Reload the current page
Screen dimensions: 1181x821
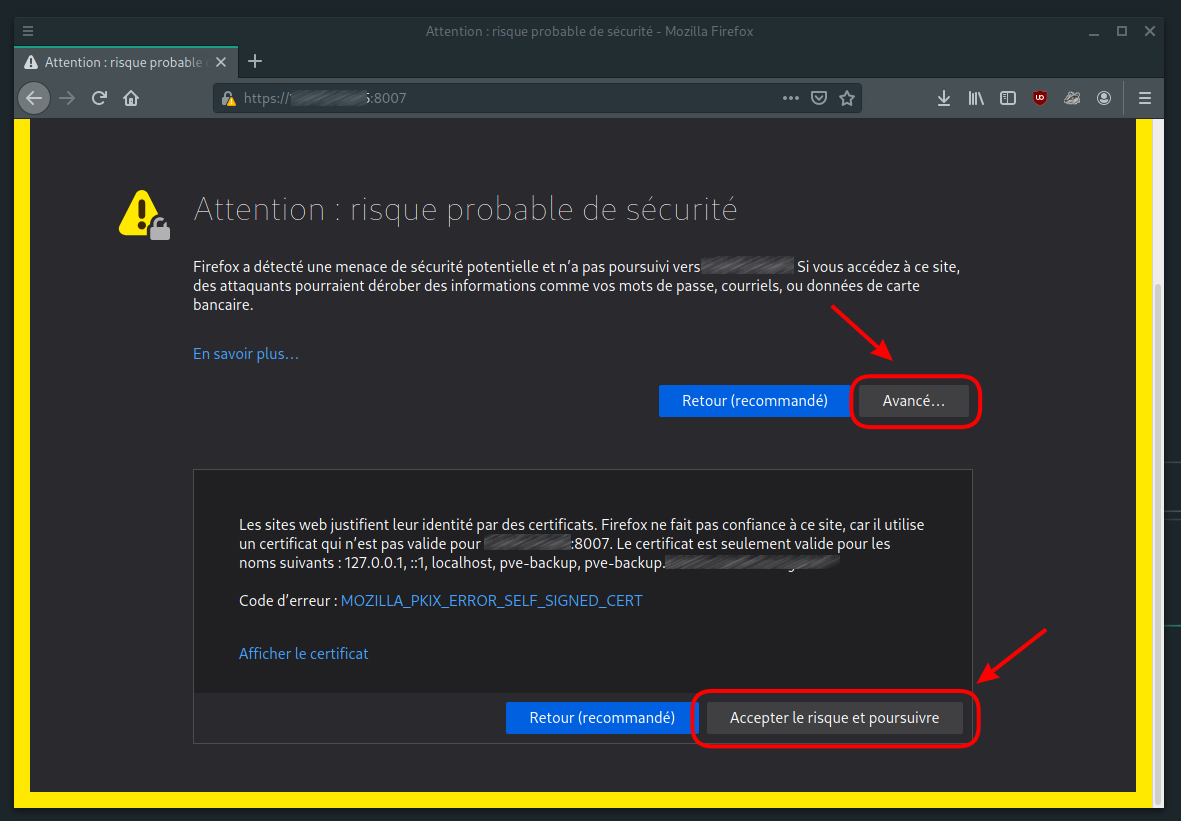point(99,98)
